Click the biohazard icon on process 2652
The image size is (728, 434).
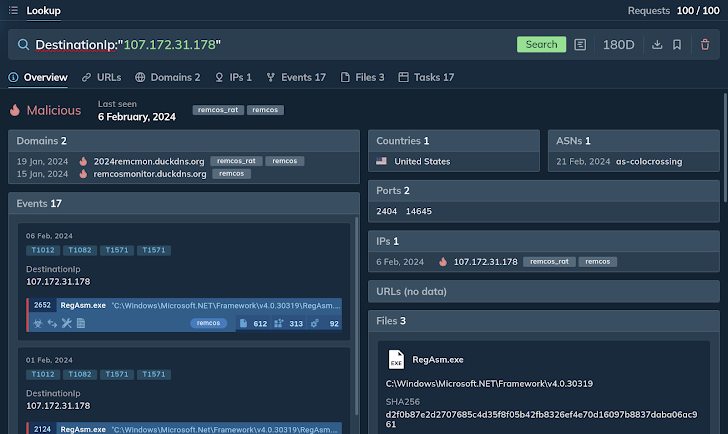pos(37,323)
